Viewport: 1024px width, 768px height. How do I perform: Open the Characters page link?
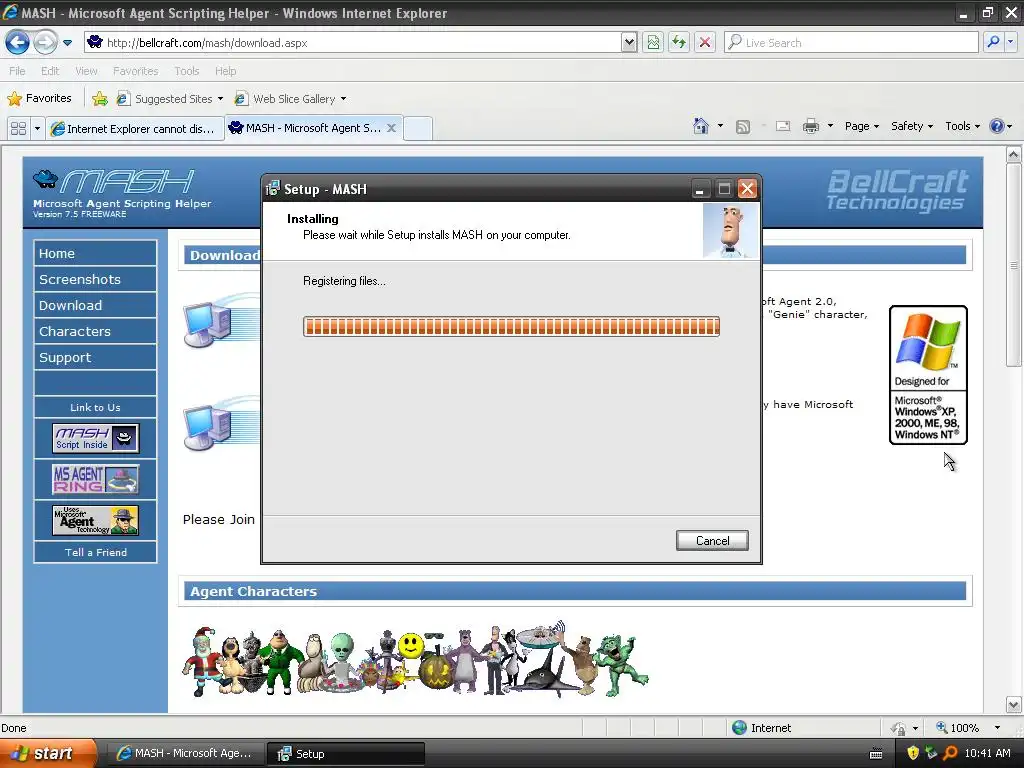(95, 332)
